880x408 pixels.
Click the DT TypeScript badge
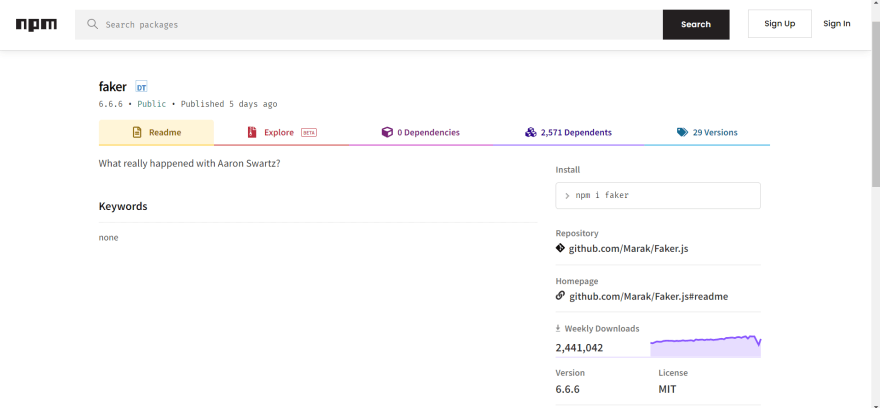coord(141,87)
